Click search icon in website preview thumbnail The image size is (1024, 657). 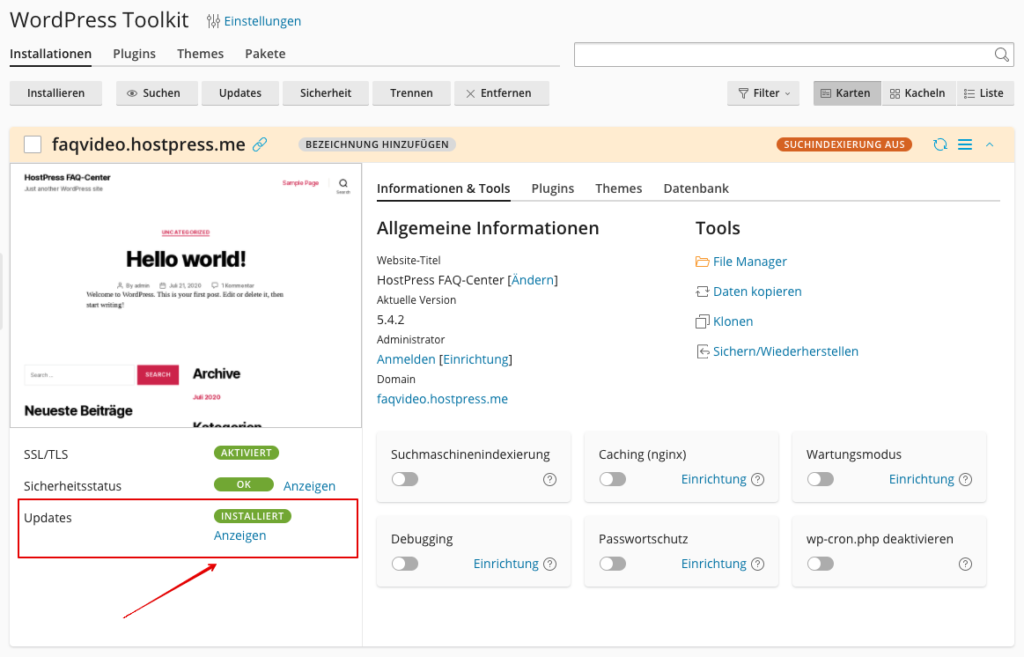coord(343,184)
